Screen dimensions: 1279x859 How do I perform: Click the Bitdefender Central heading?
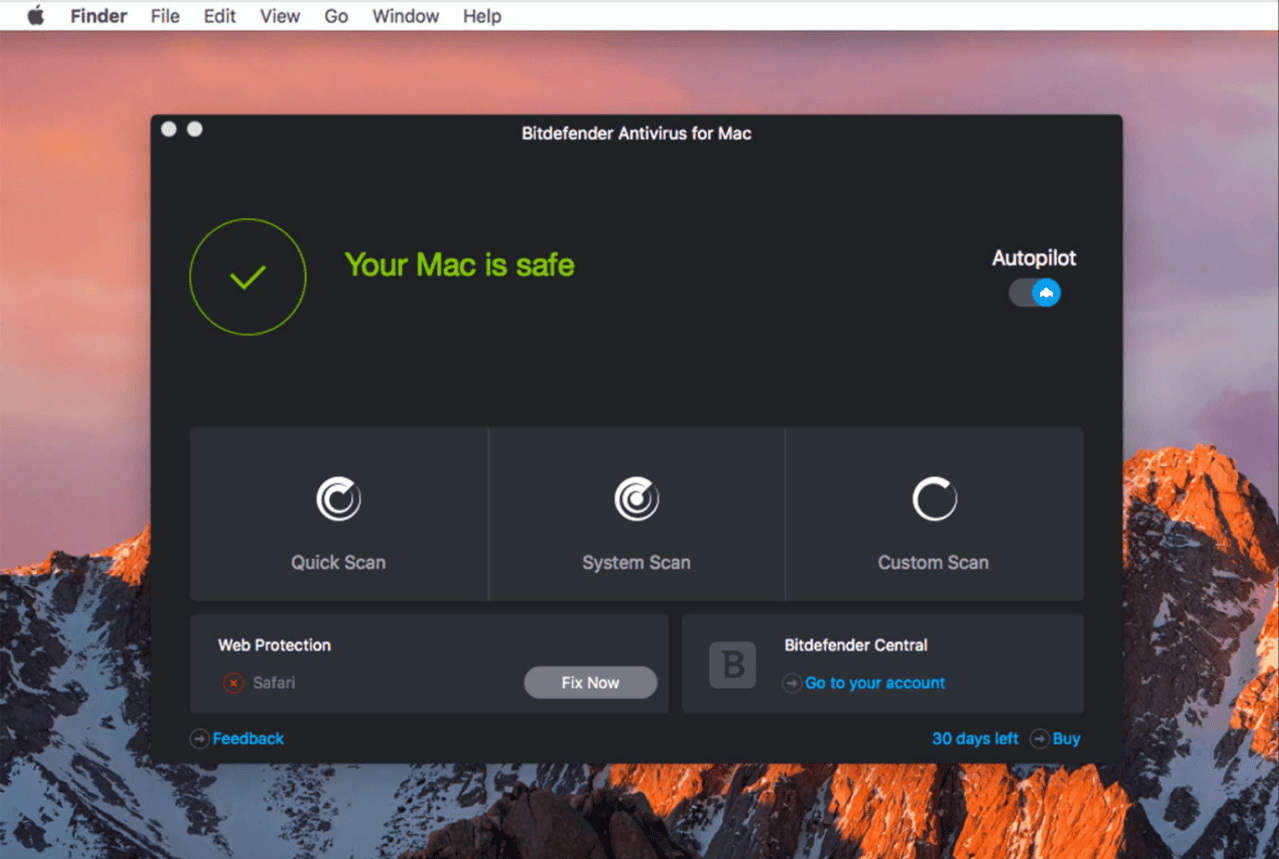(x=856, y=645)
